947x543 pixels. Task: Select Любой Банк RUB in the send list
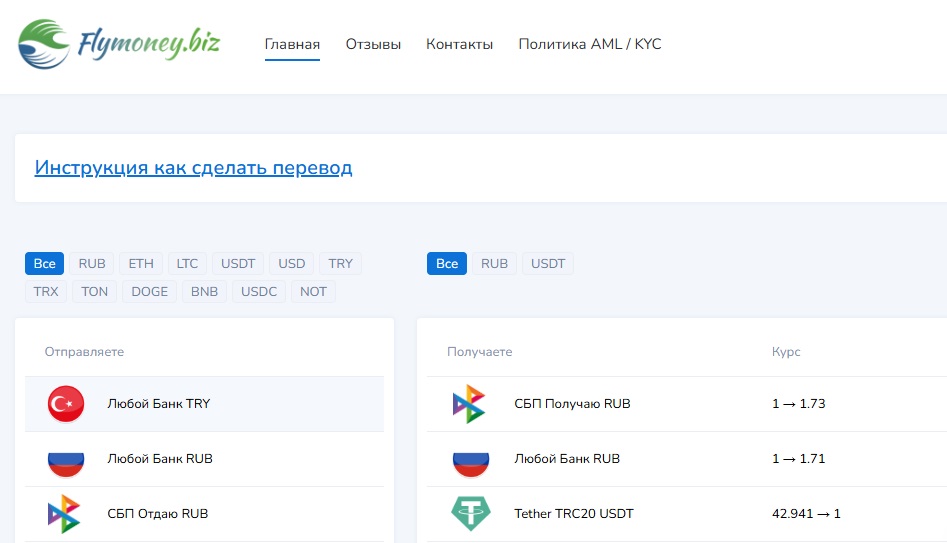tap(204, 458)
